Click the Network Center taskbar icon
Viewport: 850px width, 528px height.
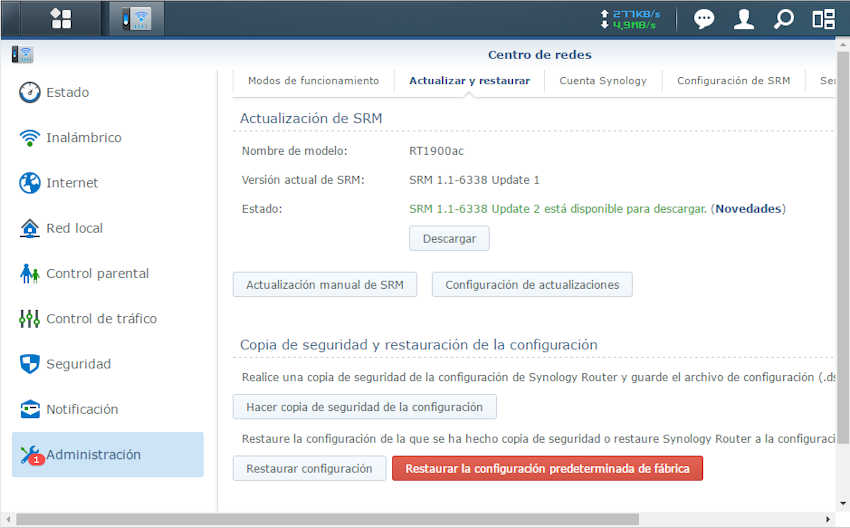(136, 19)
